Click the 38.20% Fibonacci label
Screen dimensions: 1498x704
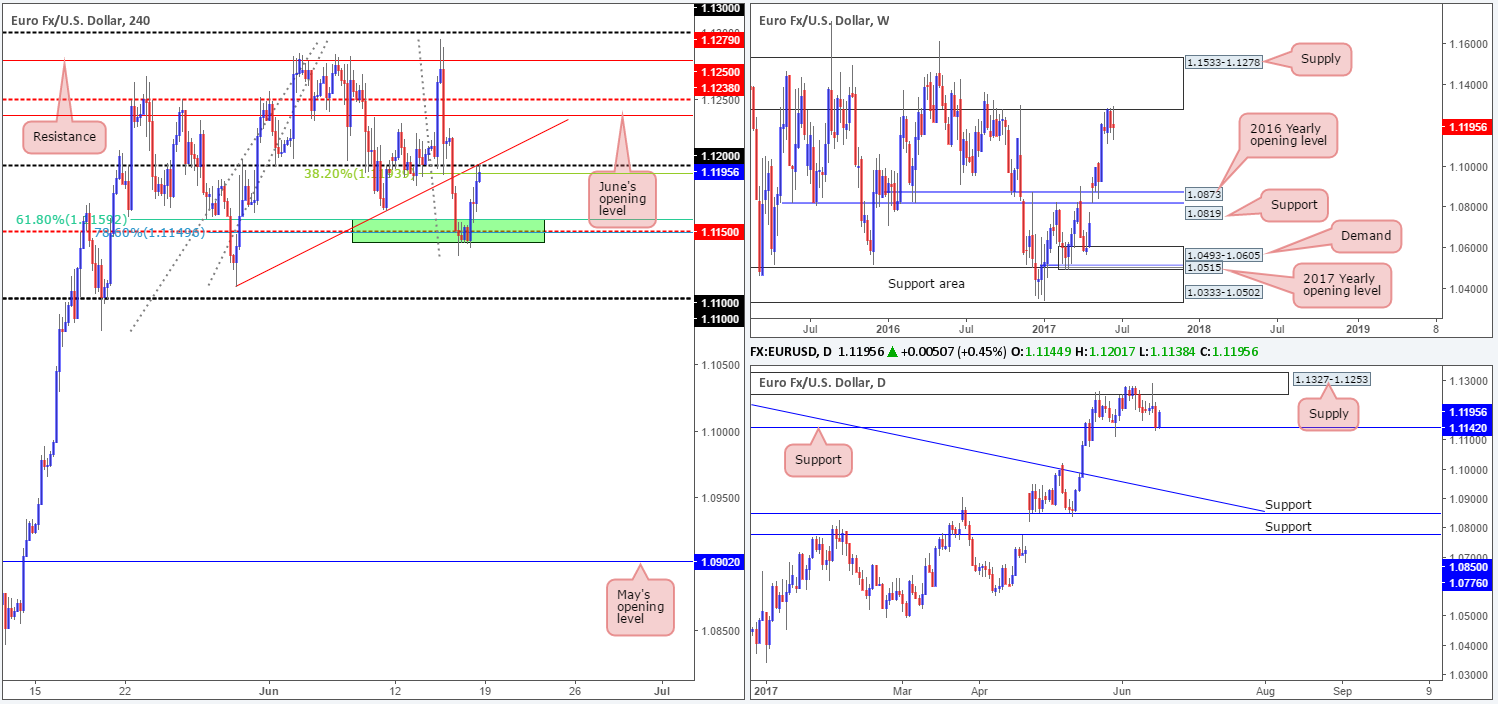[x=360, y=173]
